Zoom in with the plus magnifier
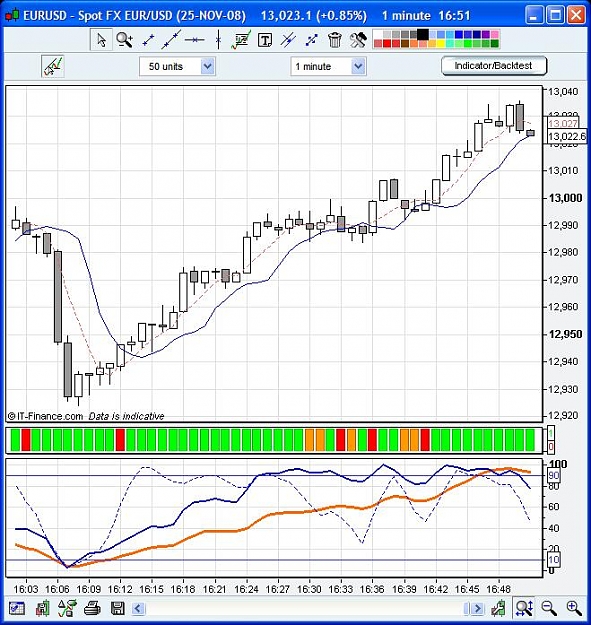This screenshot has height=625, width=591. point(574,608)
